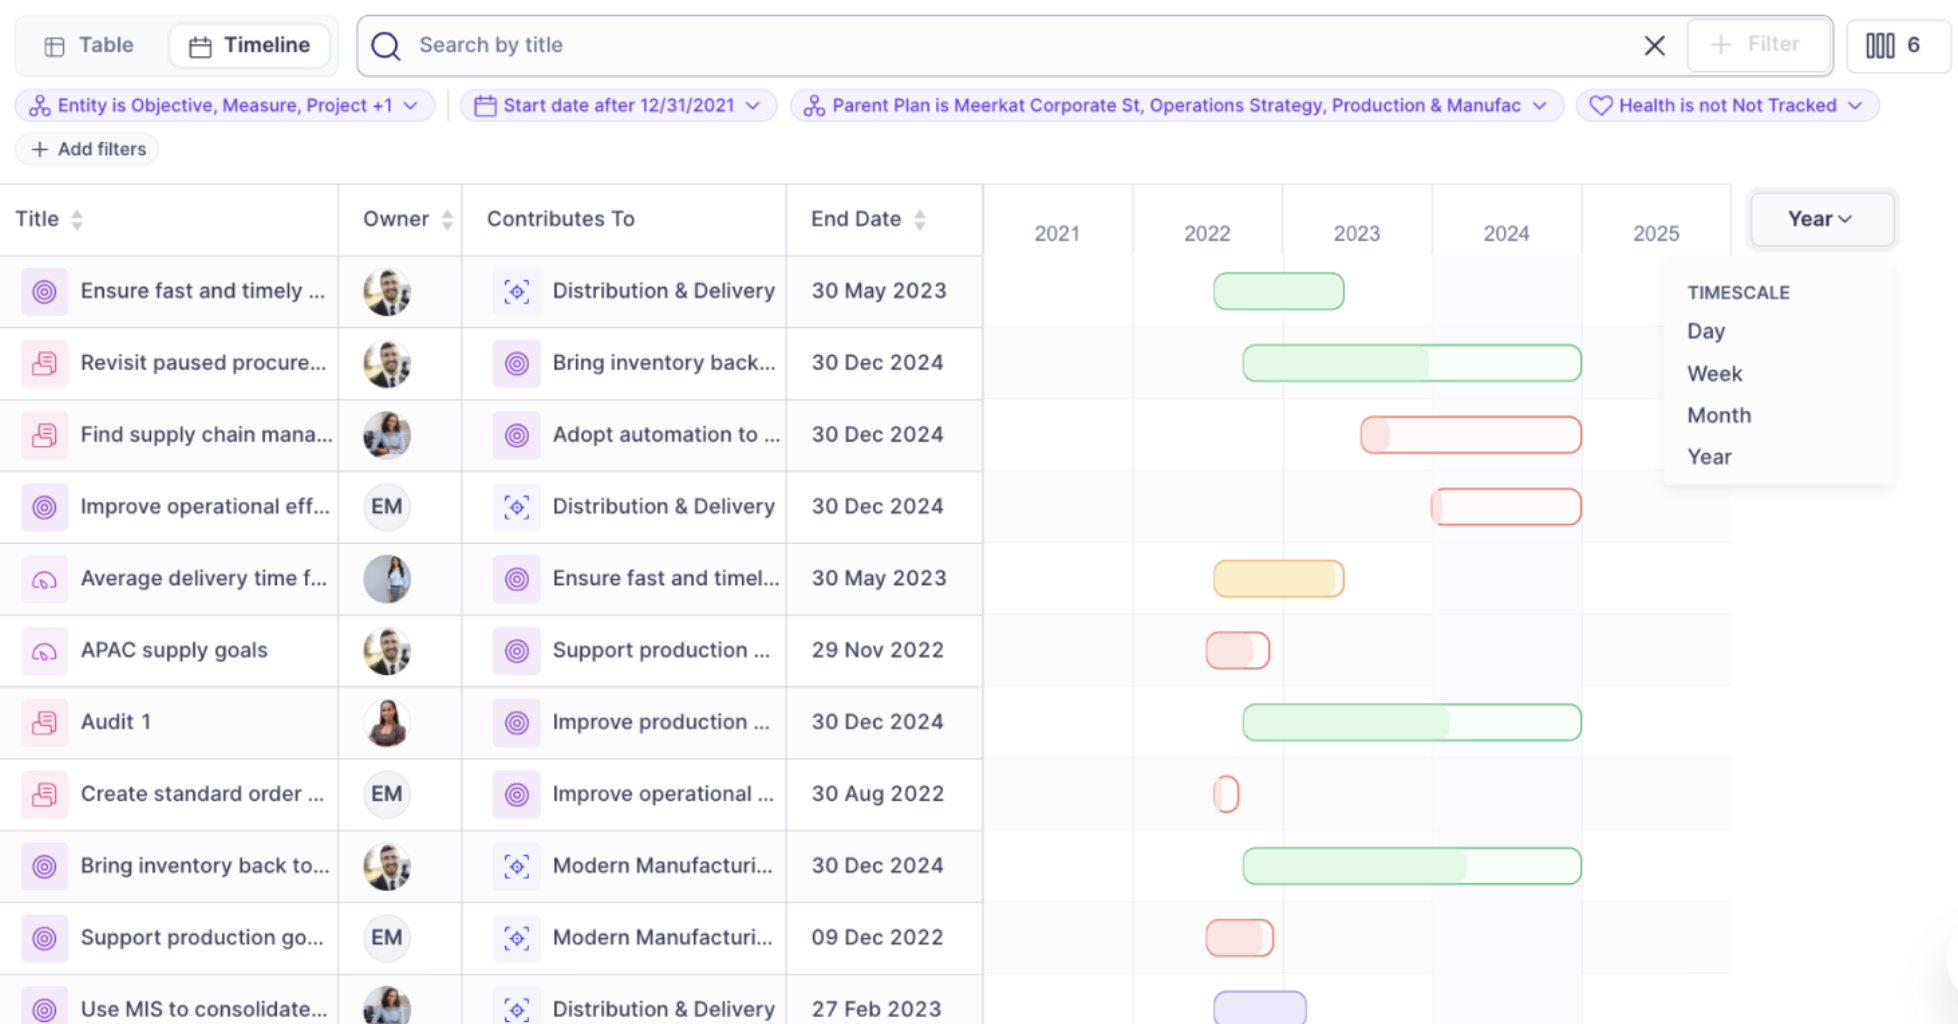
Task: Click the EM owner avatar for Improve operational eff
Action: pos(386,507)
